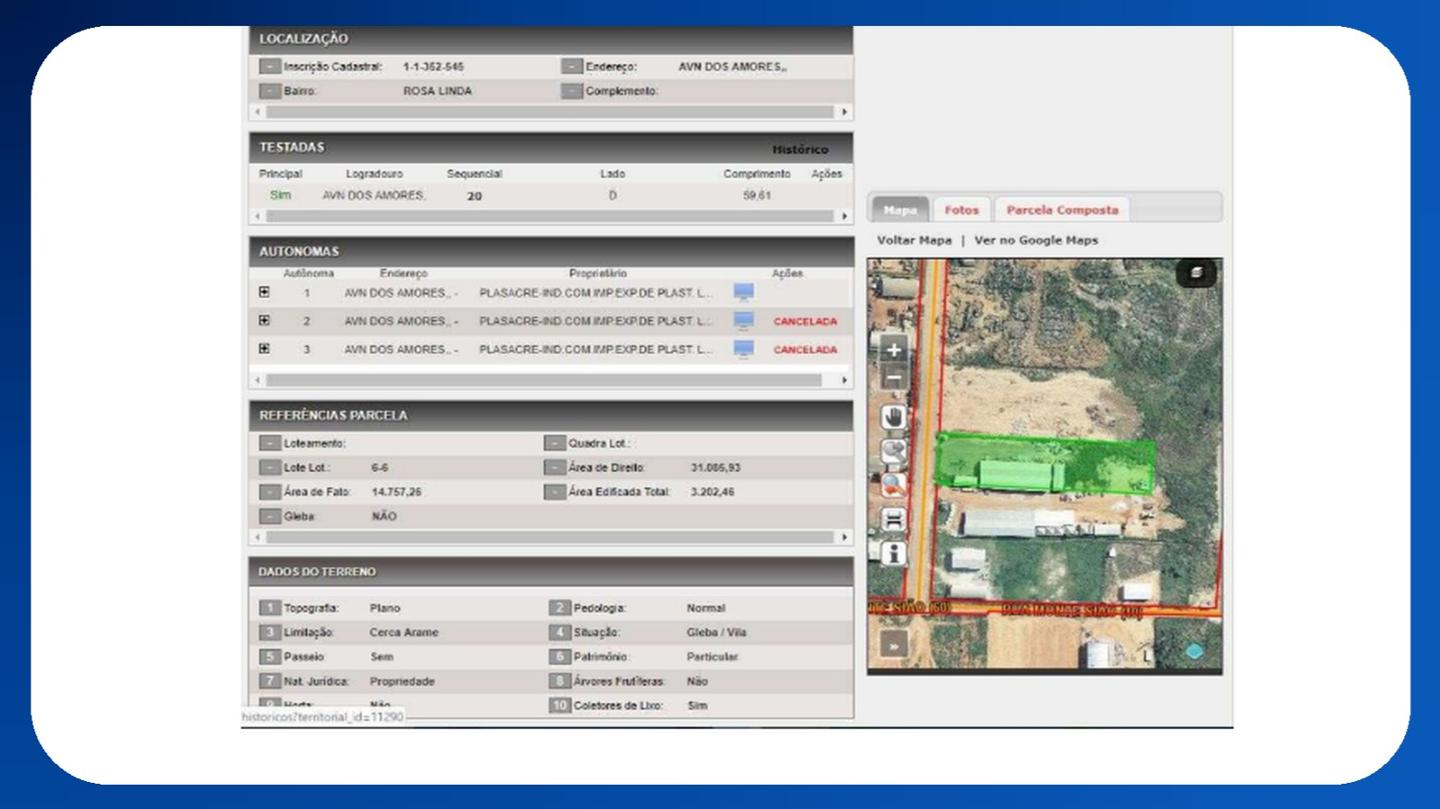
Task: Click monitor icon for Autônoma 1 row
Action: pyautogui.click(x=744, y=293)
